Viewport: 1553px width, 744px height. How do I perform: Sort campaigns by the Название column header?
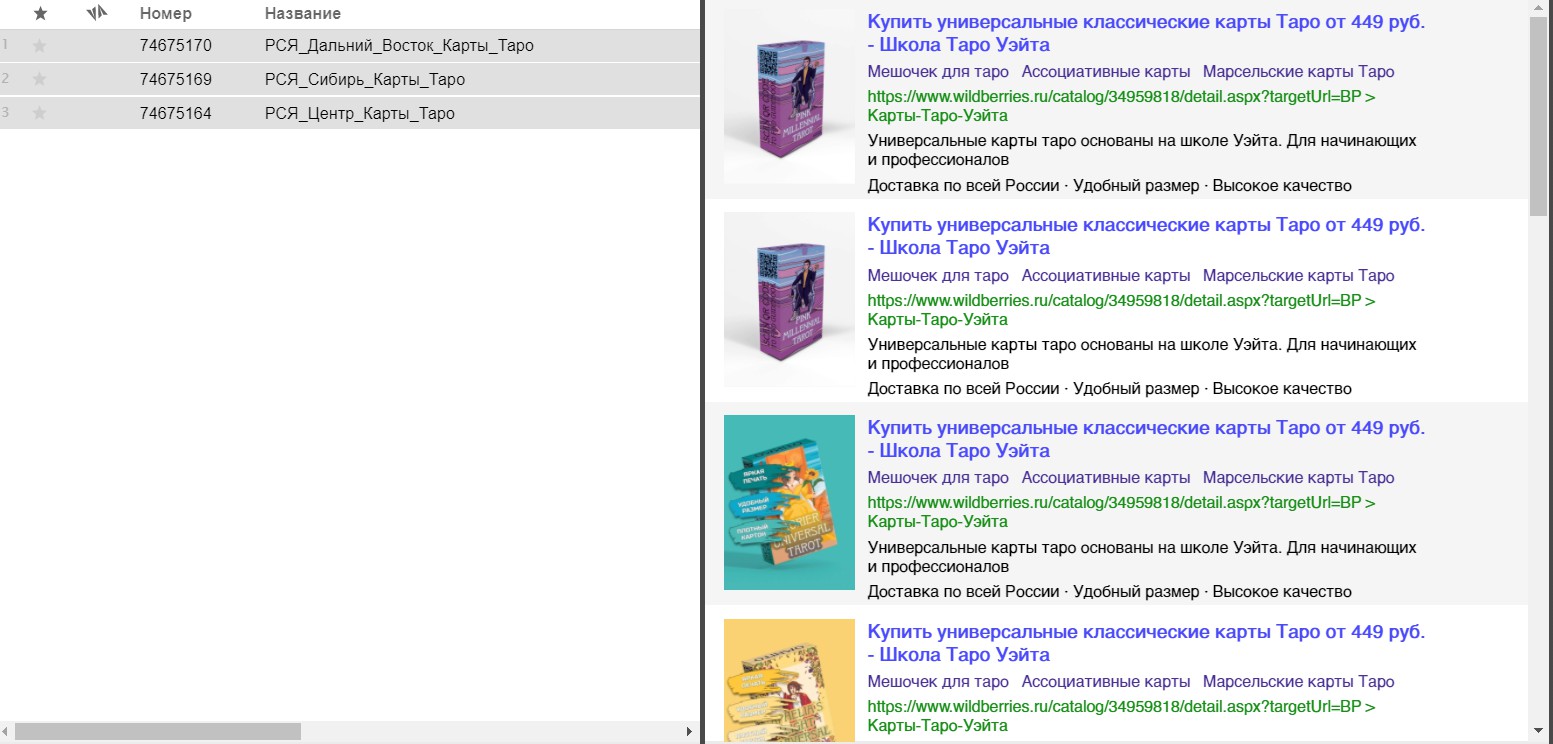coord(303,14)
